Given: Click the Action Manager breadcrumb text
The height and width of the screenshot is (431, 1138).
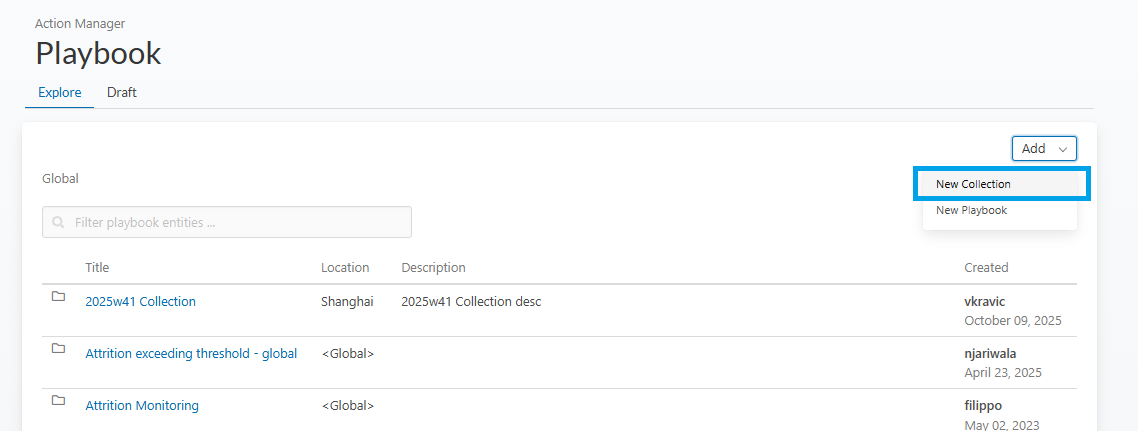Looking at the screenshot, I should pyautogui.click(x=80, y=23).
